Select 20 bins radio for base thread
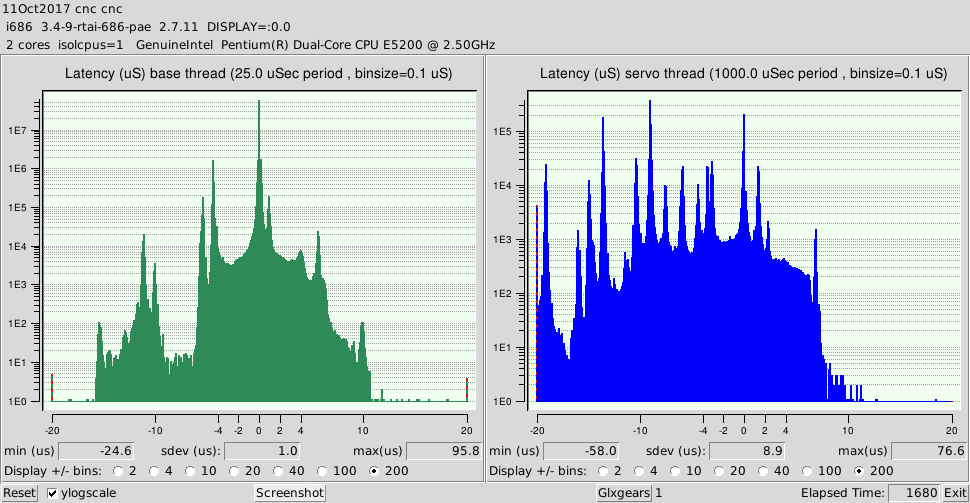The width and height of the screenshot is (970, 503). click(234, 471)
